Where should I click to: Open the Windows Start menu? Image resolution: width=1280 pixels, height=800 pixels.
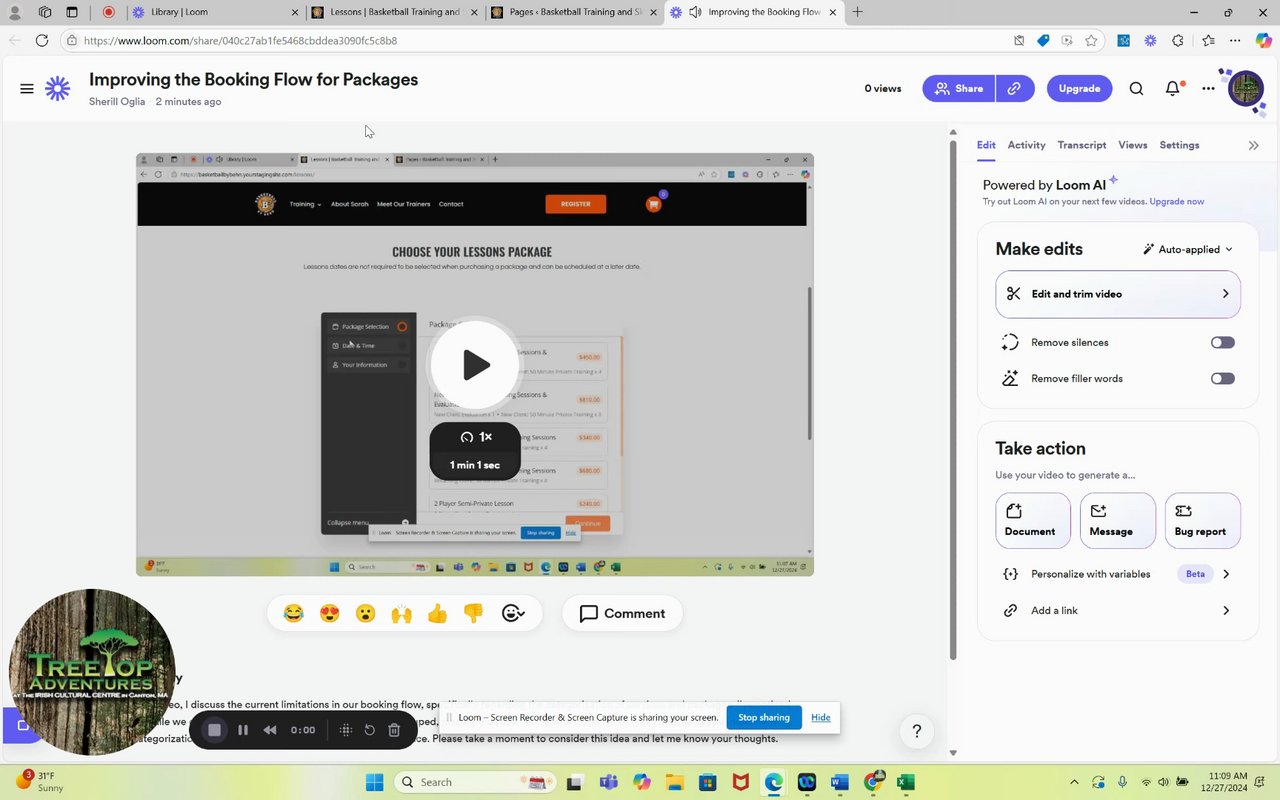[374, 782]
